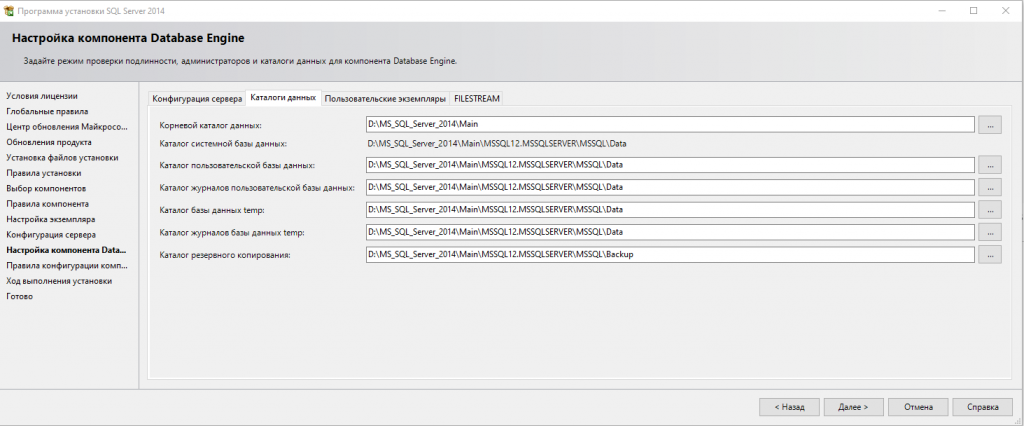This screenshot has height=426, width=1024.
Task: Maximize the setup window
Action: 974,10
